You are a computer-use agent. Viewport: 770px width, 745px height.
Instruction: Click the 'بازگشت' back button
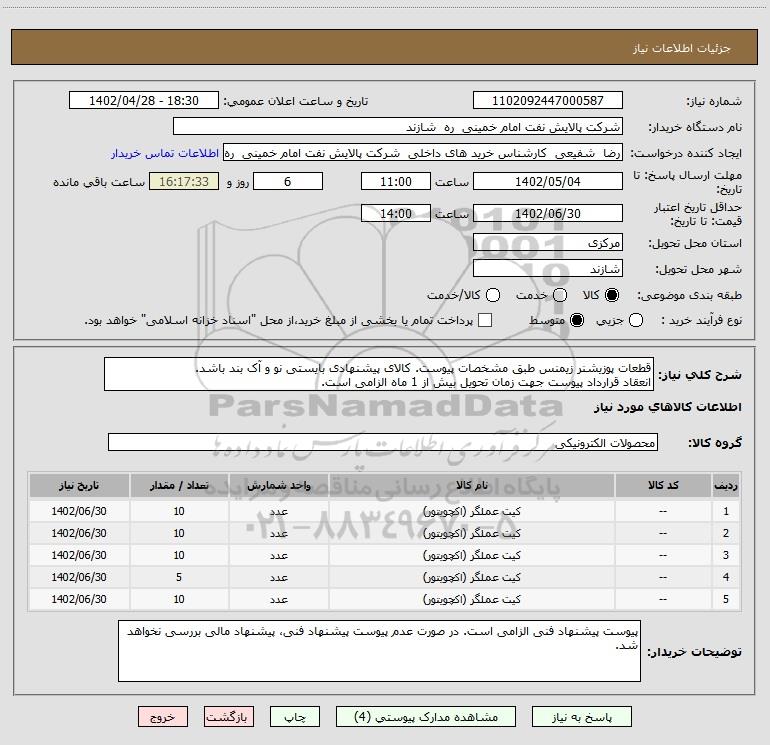[x=229, y=717]
